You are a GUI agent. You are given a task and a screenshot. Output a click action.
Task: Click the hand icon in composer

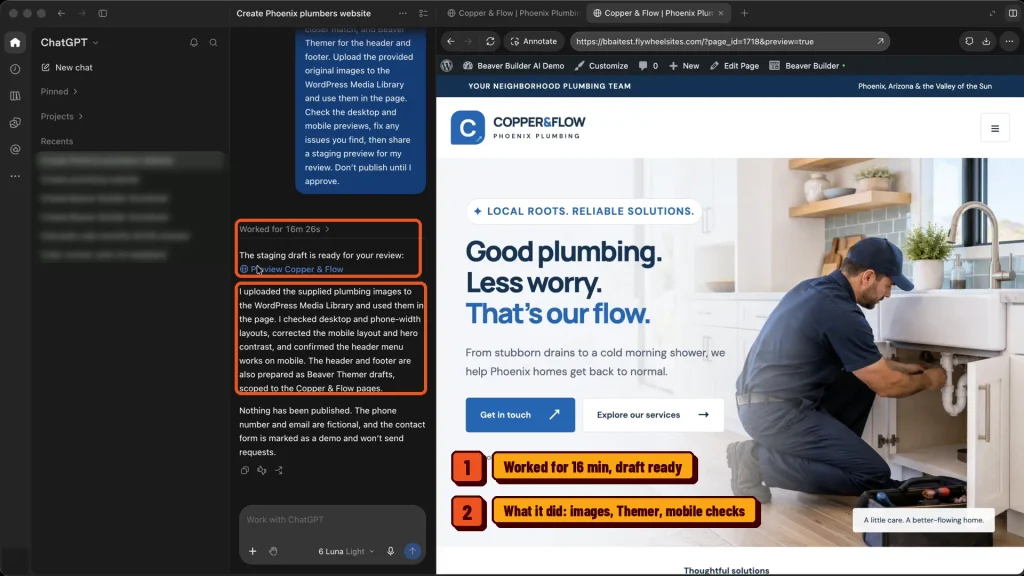pos(273,551)
